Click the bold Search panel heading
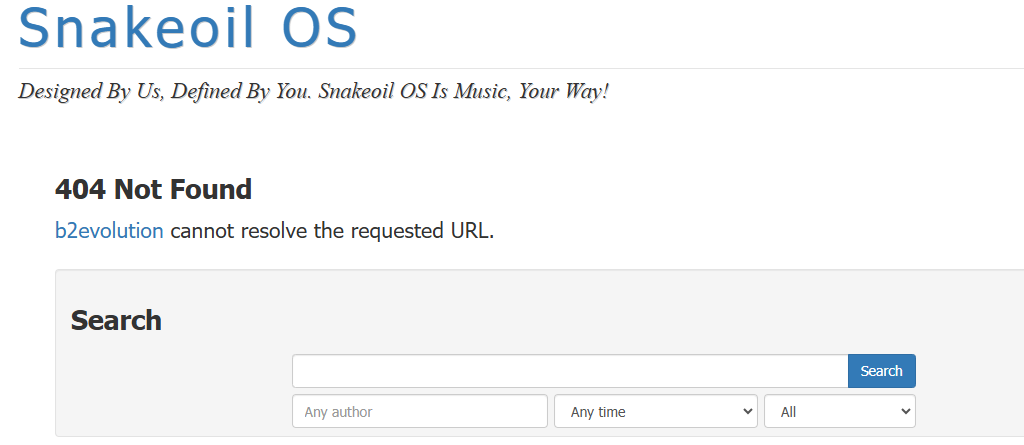 [x=116, y=320]
